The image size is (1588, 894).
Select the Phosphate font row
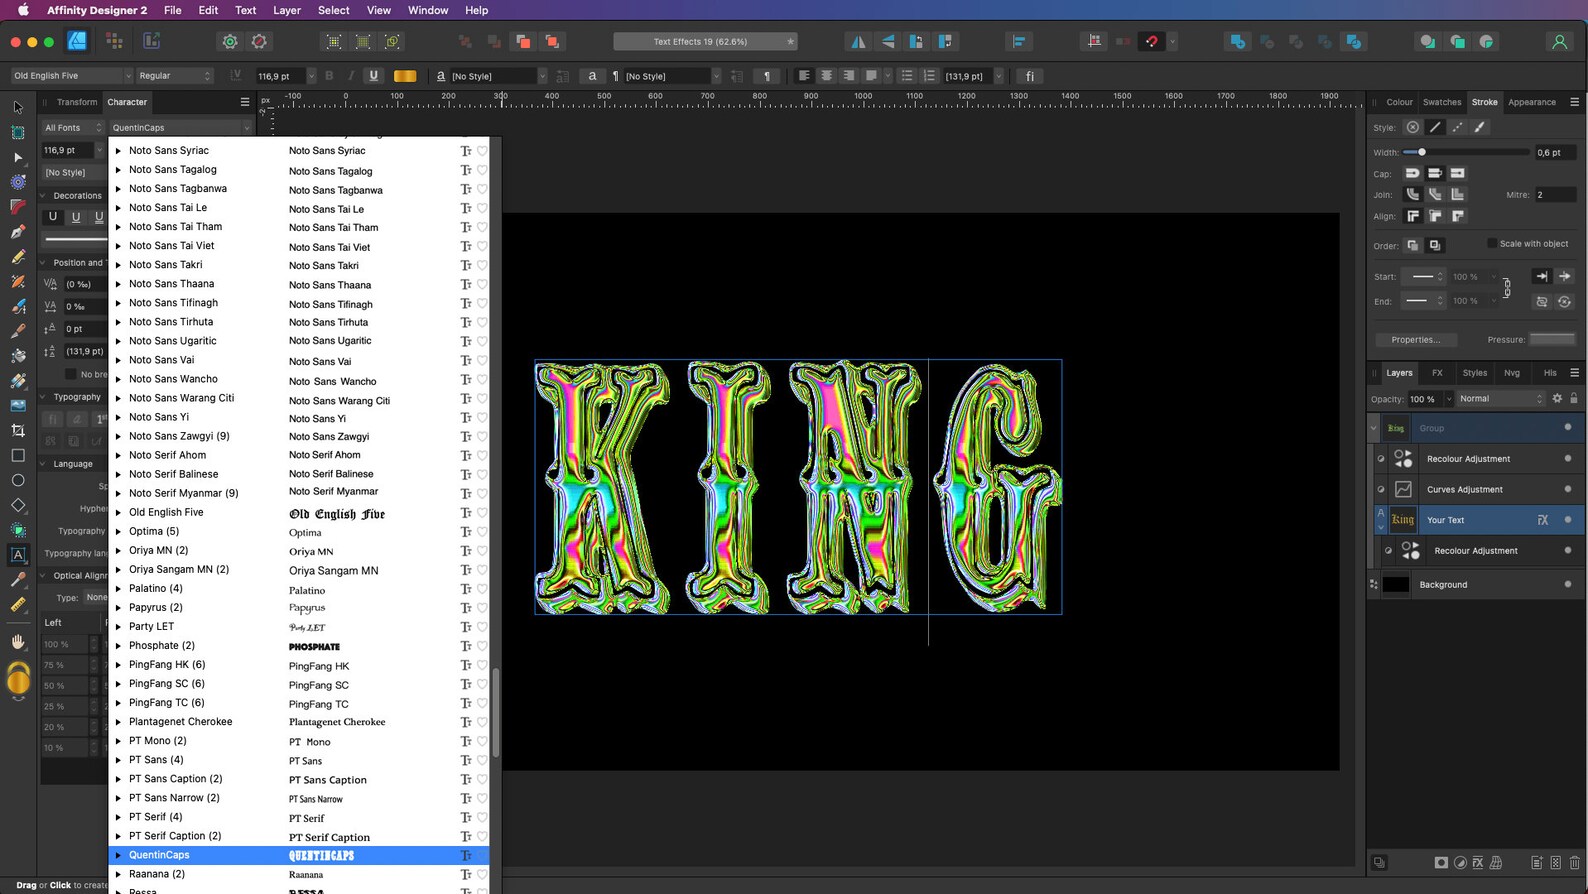298,646
